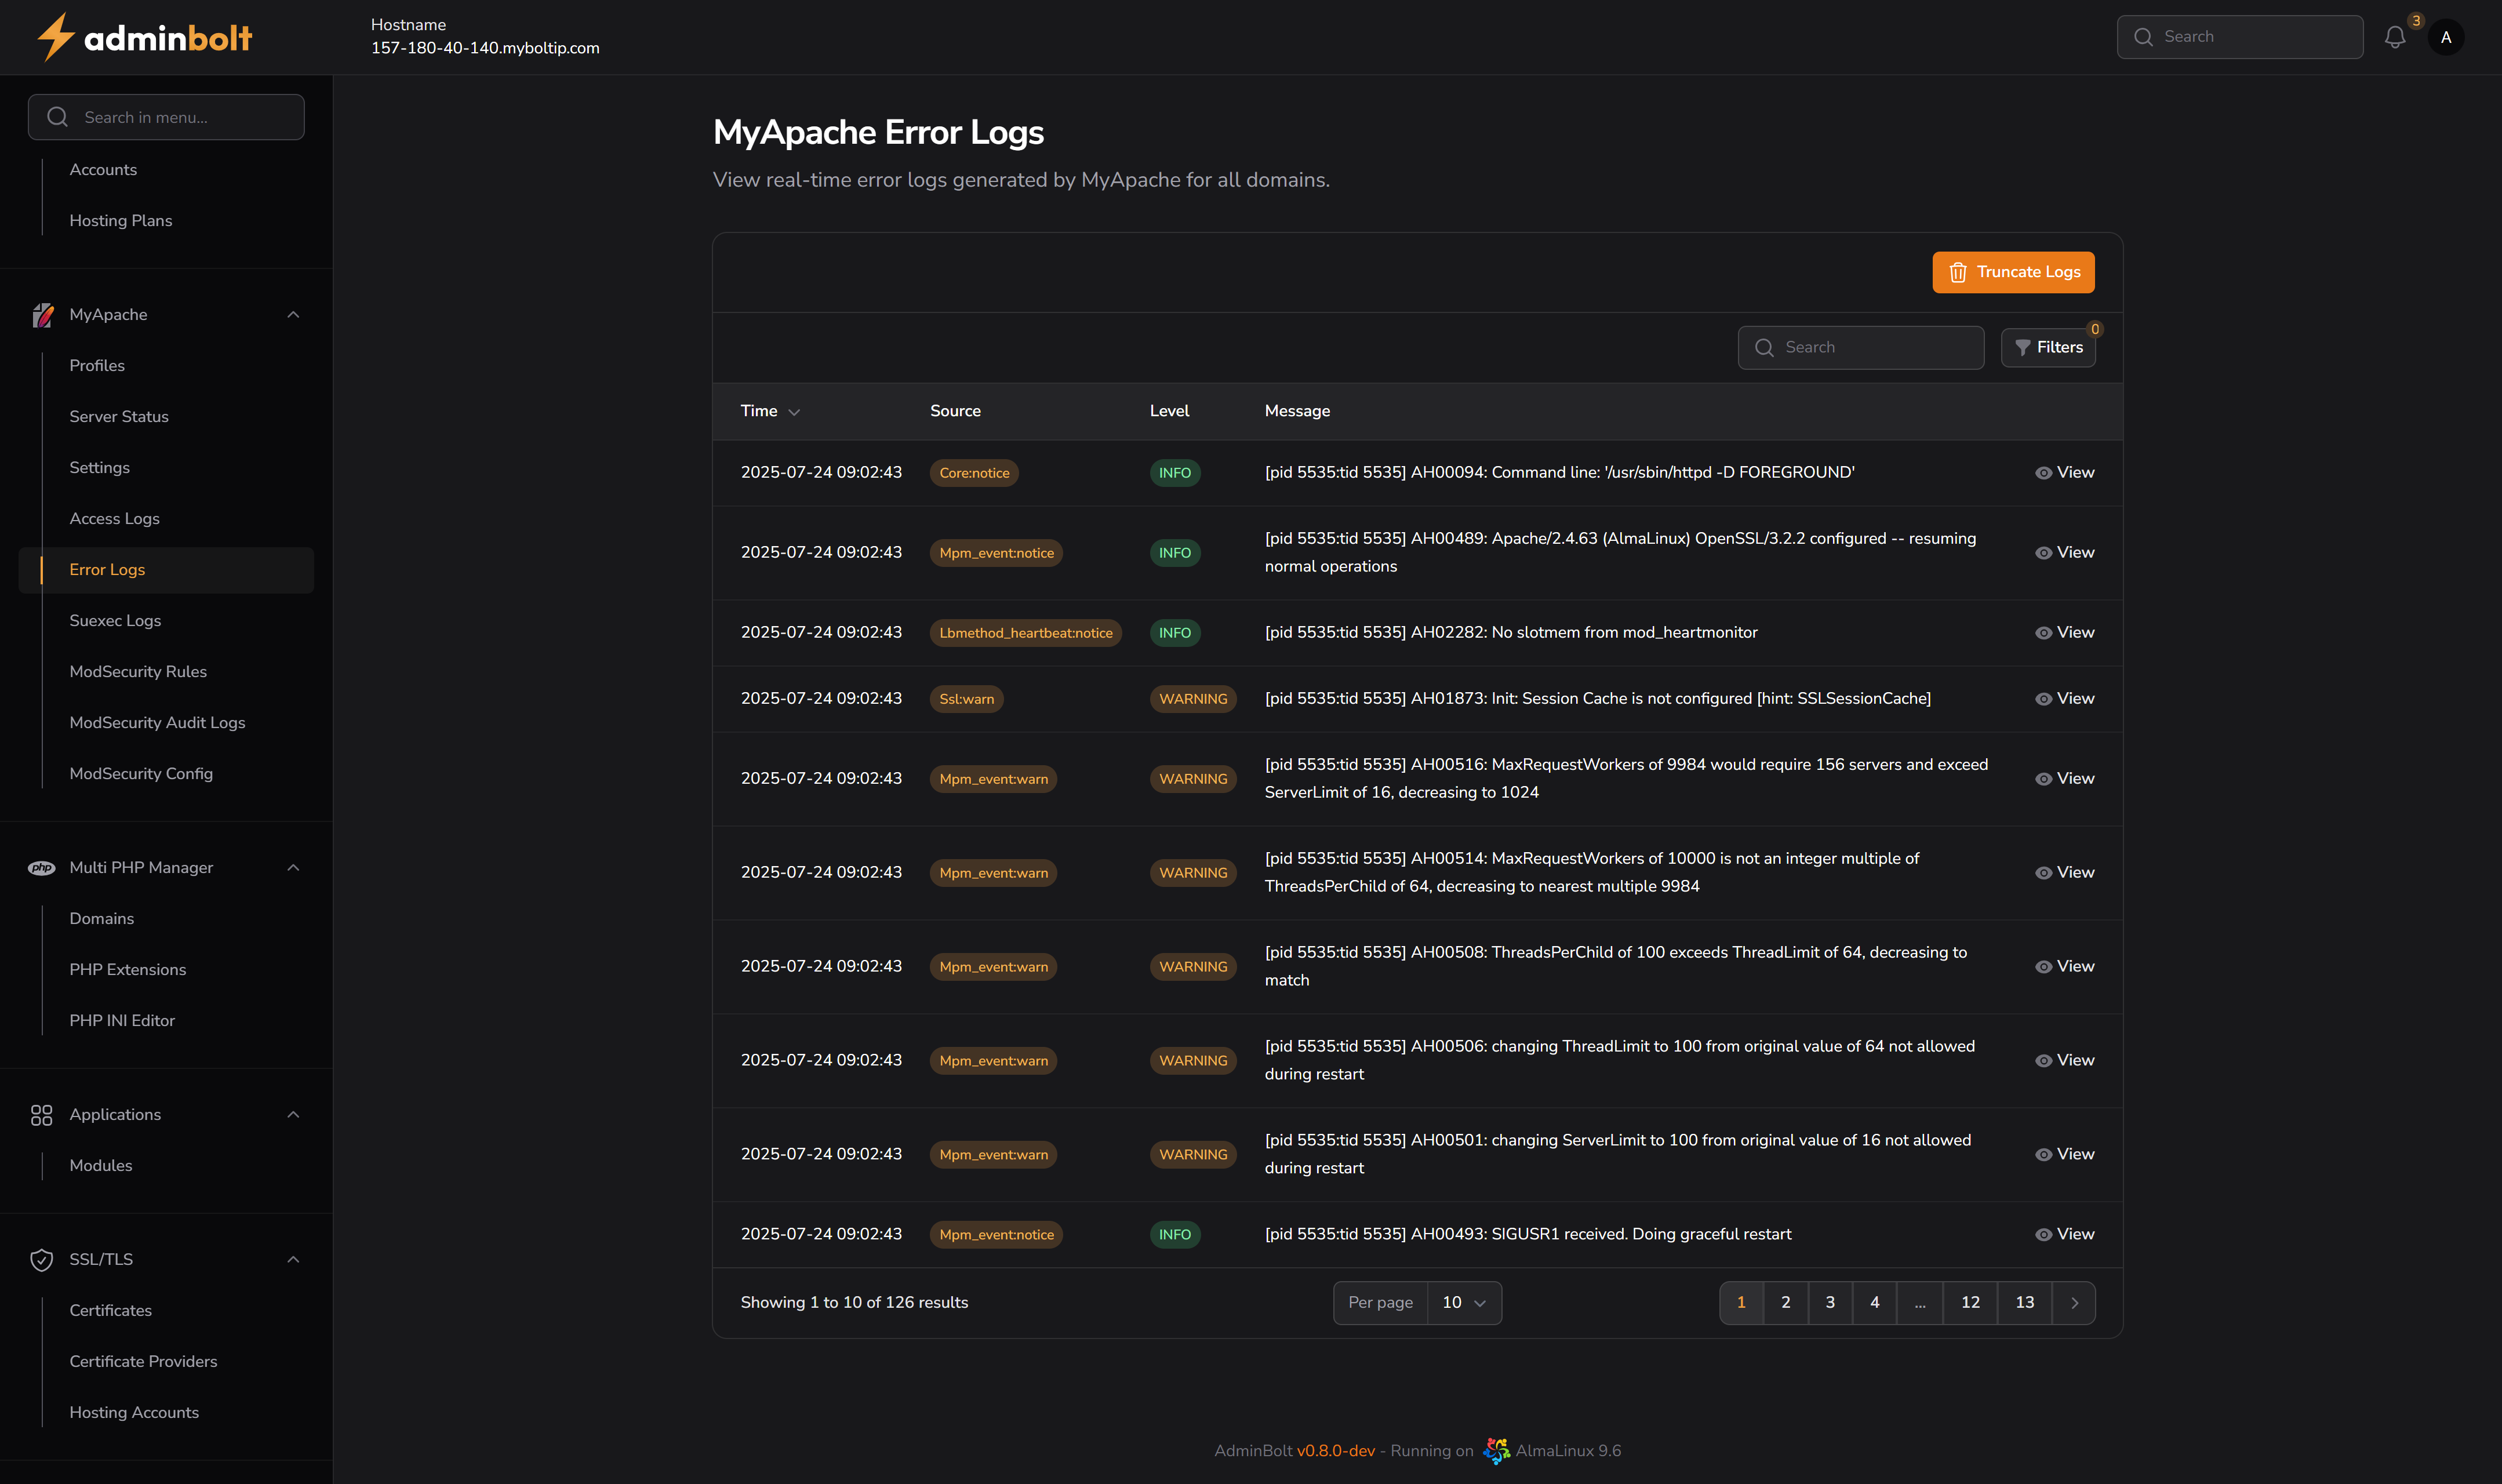
Task: Open the Per page dropdown showing 10
Action: pyautogui.click(x=1463, y=1302)
